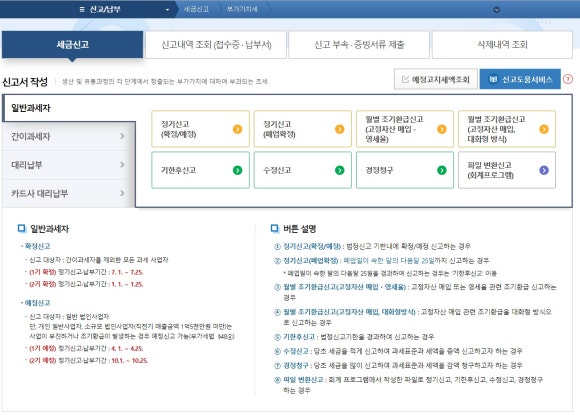Click the (2기 예정) 정기신고납부기간 line
580x415 pixels.
pos(89,361)
